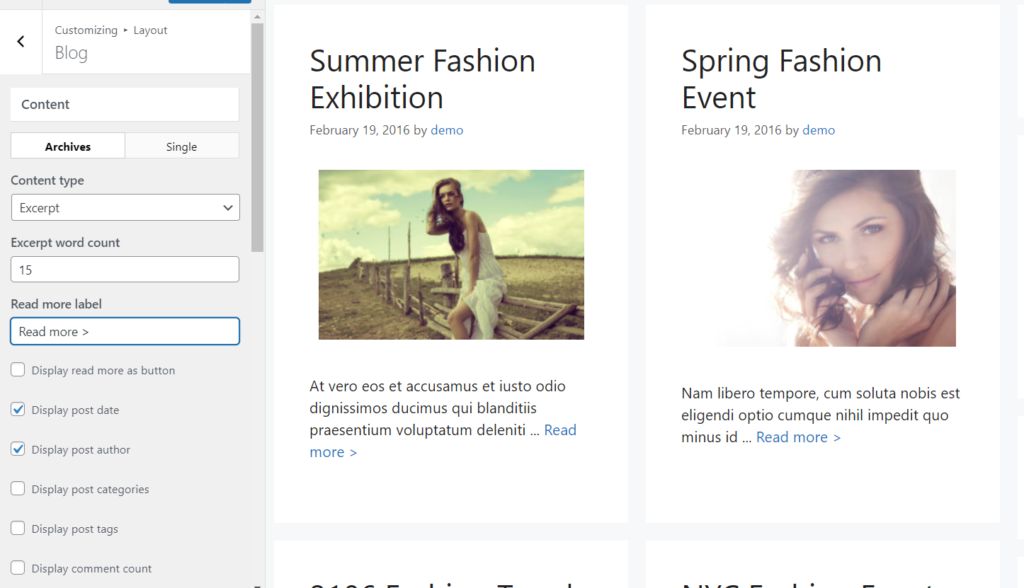Click the Blog section heading
1024x588 pixels.
pos(71,53)
